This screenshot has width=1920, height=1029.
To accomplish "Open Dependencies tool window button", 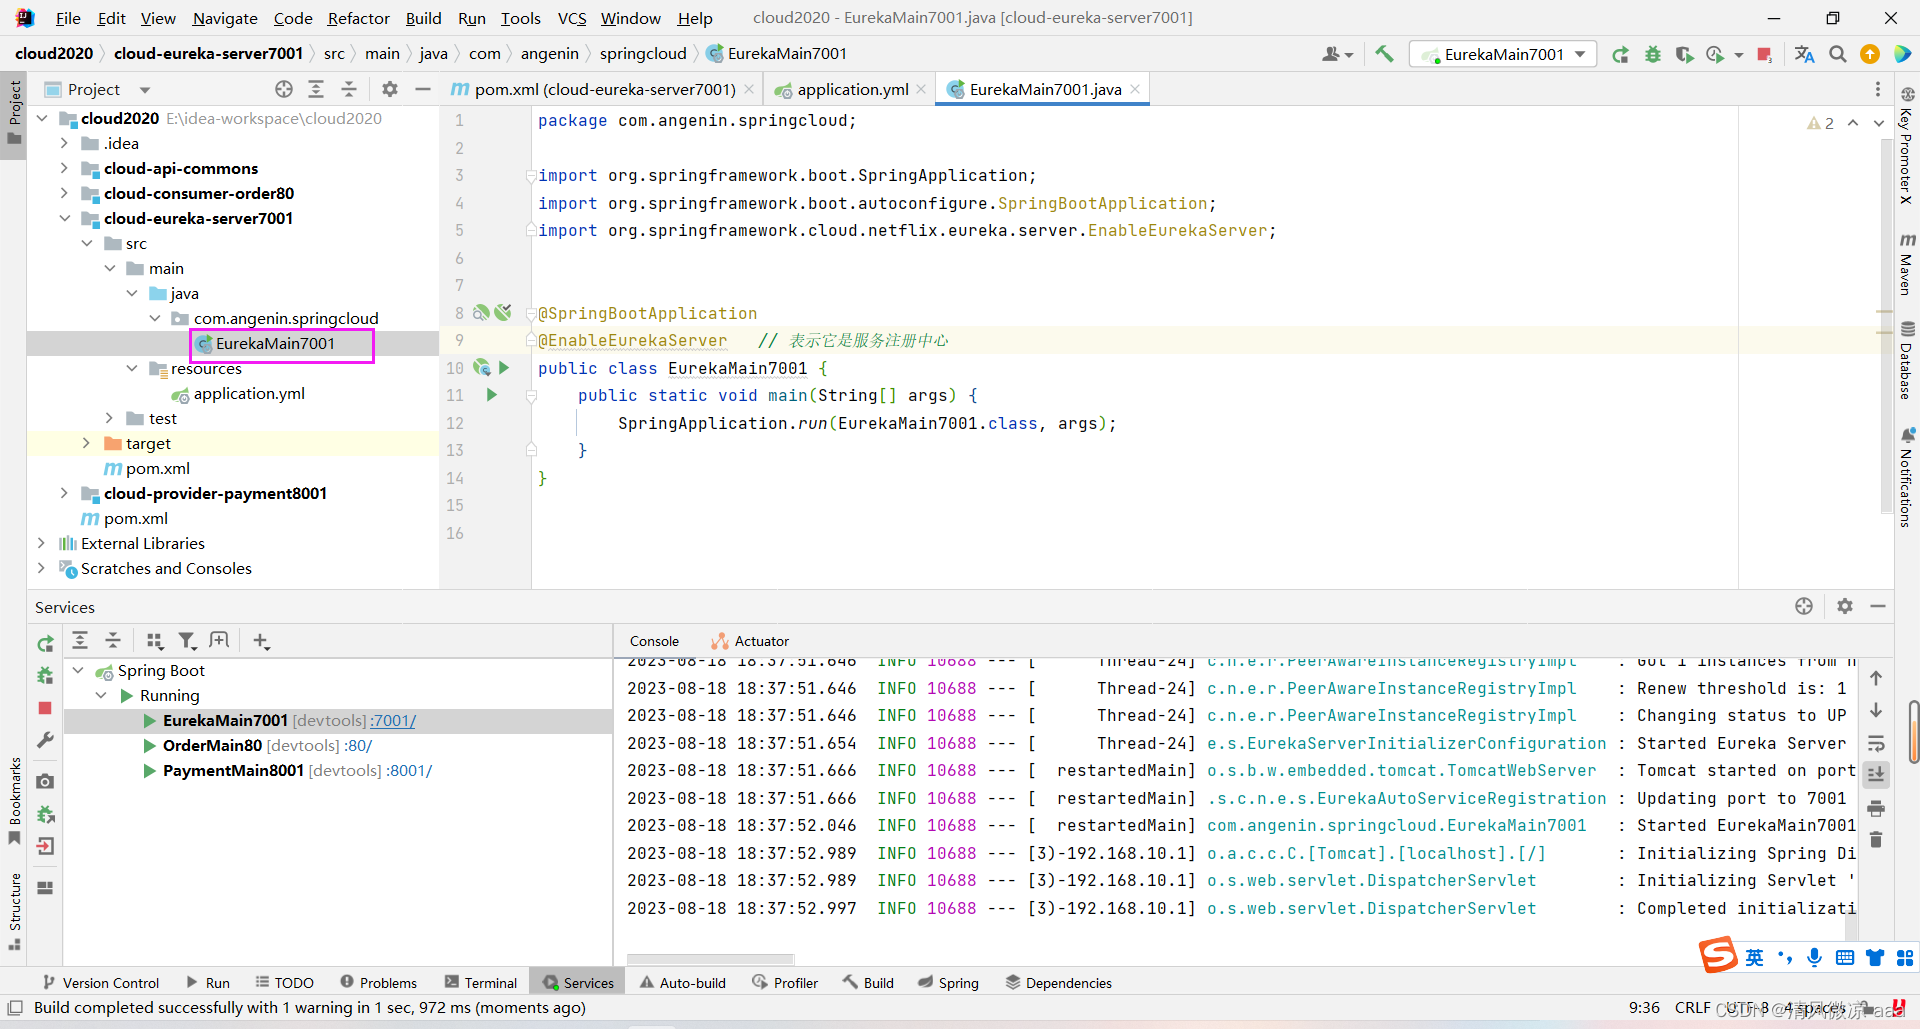I will [x=1059, y=983].
